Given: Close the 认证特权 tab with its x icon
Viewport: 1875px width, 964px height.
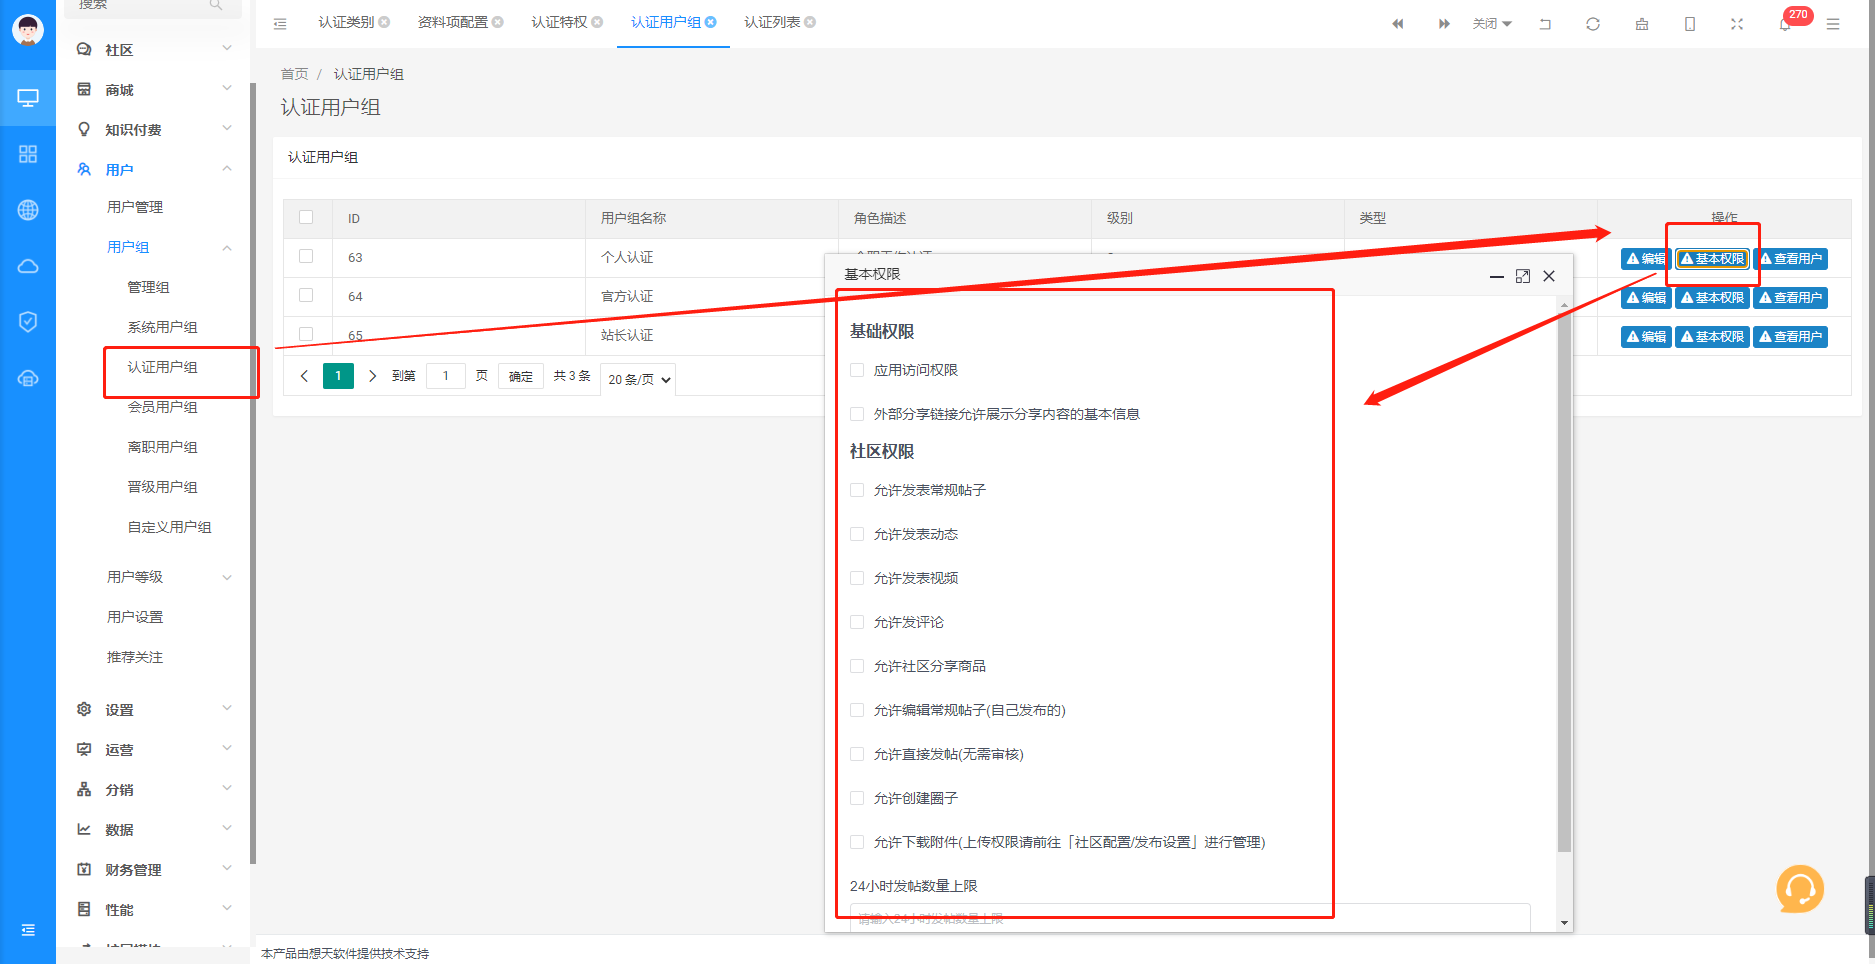Looking at the screenshot, I should click(x=597, y=22).
